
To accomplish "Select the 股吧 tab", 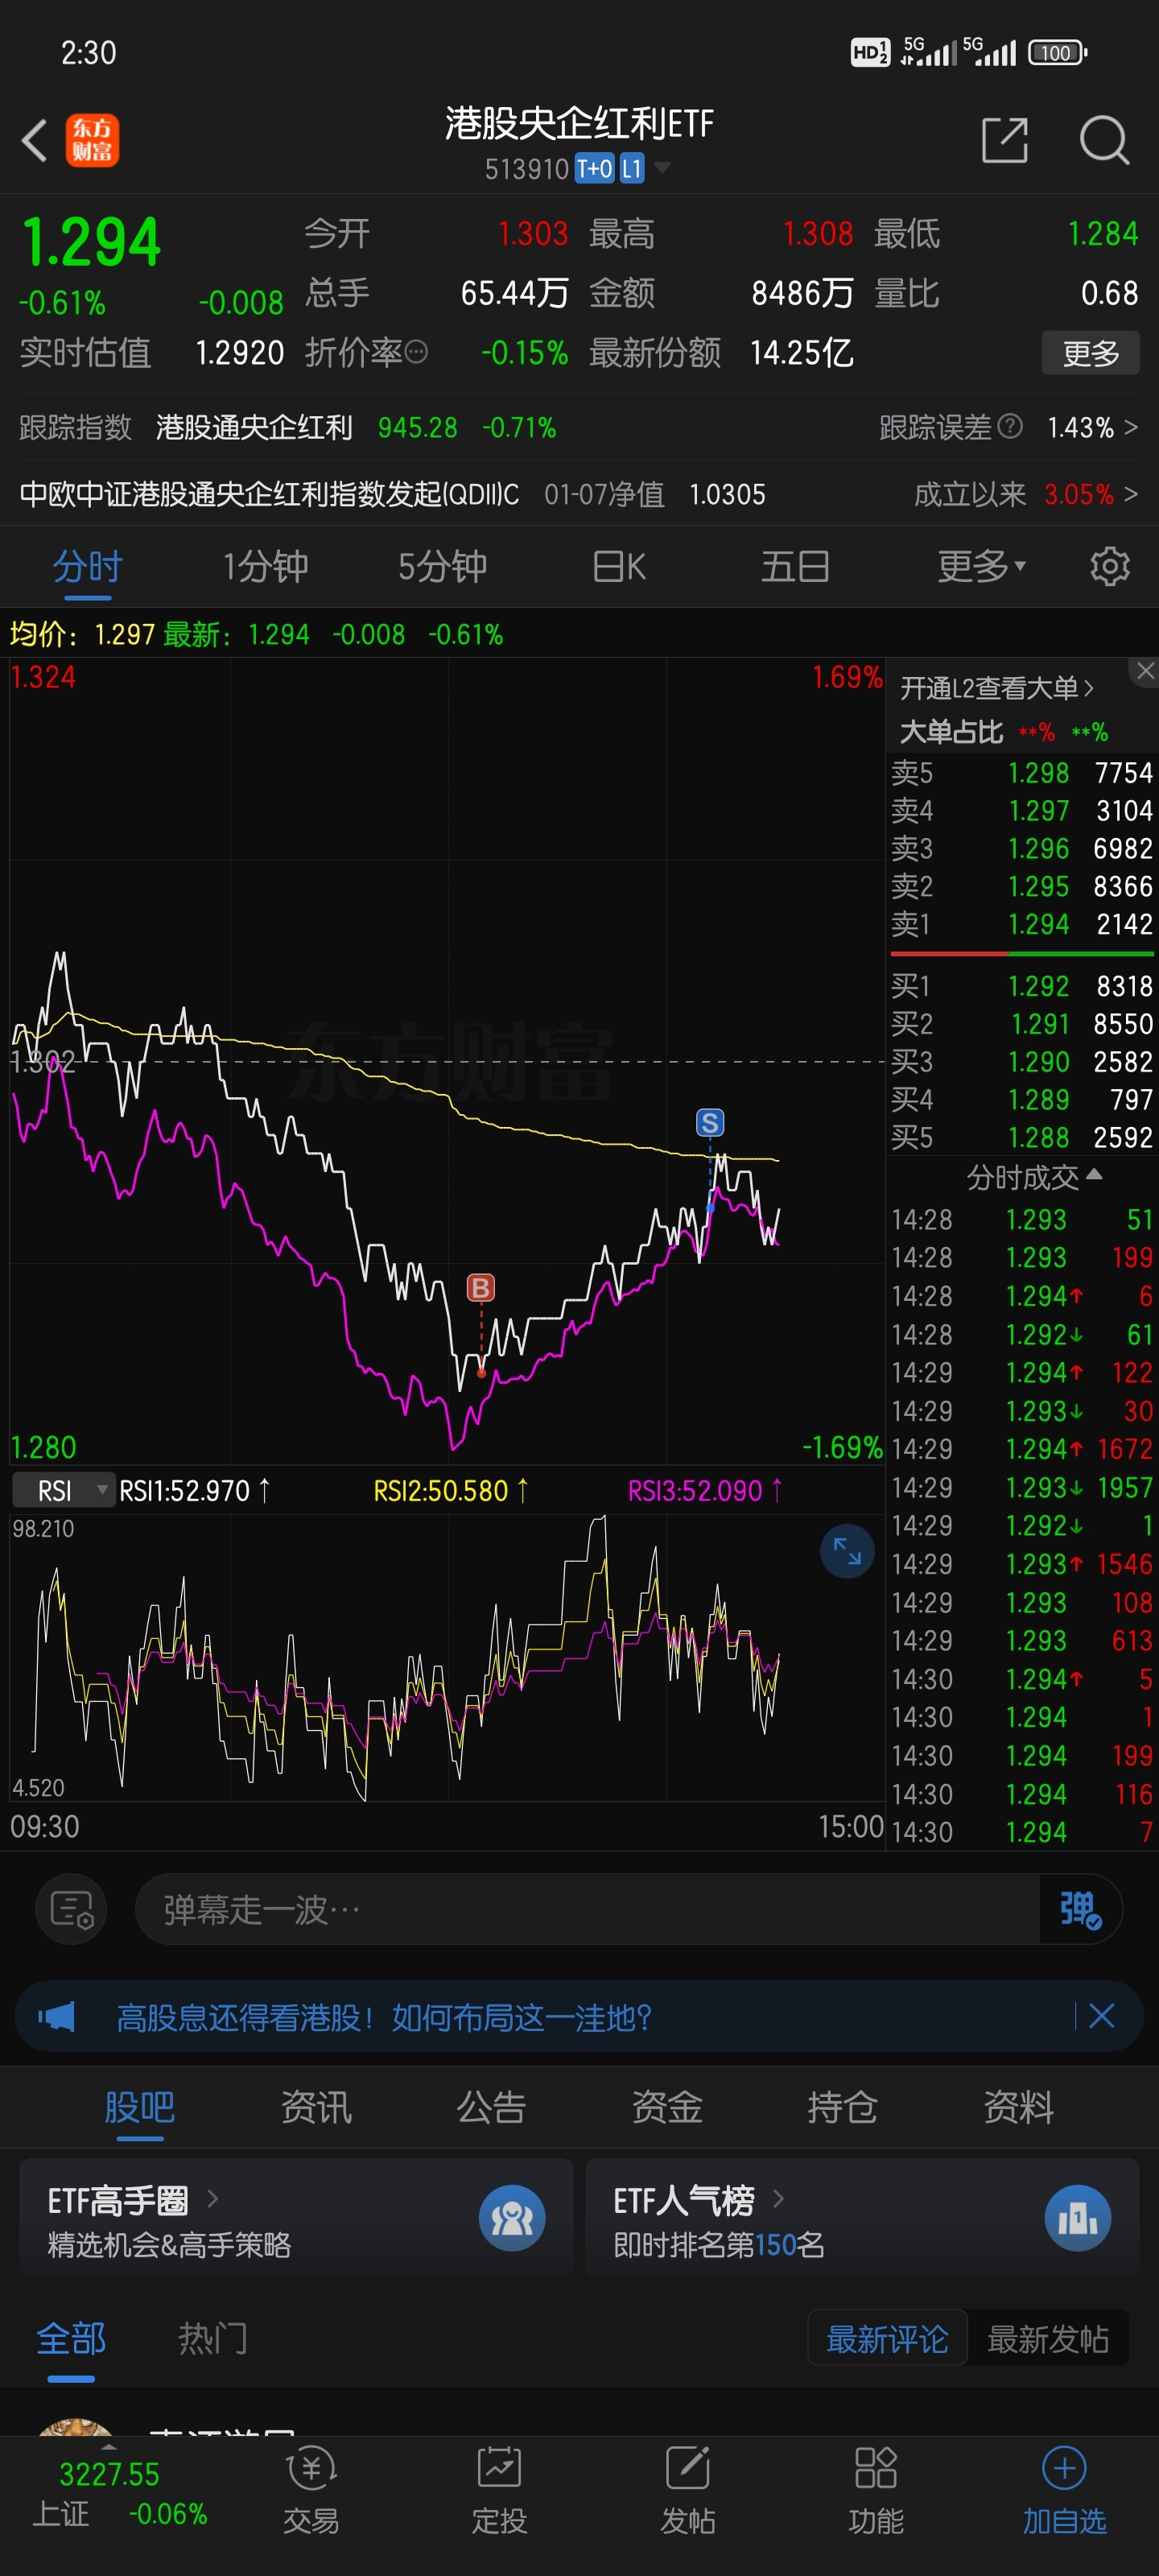I will (140, 2107).
